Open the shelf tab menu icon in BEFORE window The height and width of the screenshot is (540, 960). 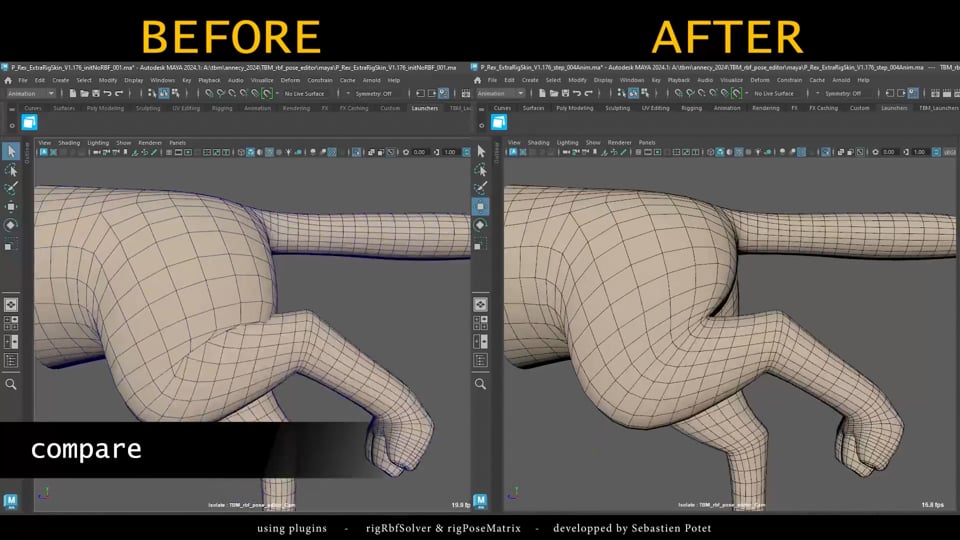(x=12, y=109)
